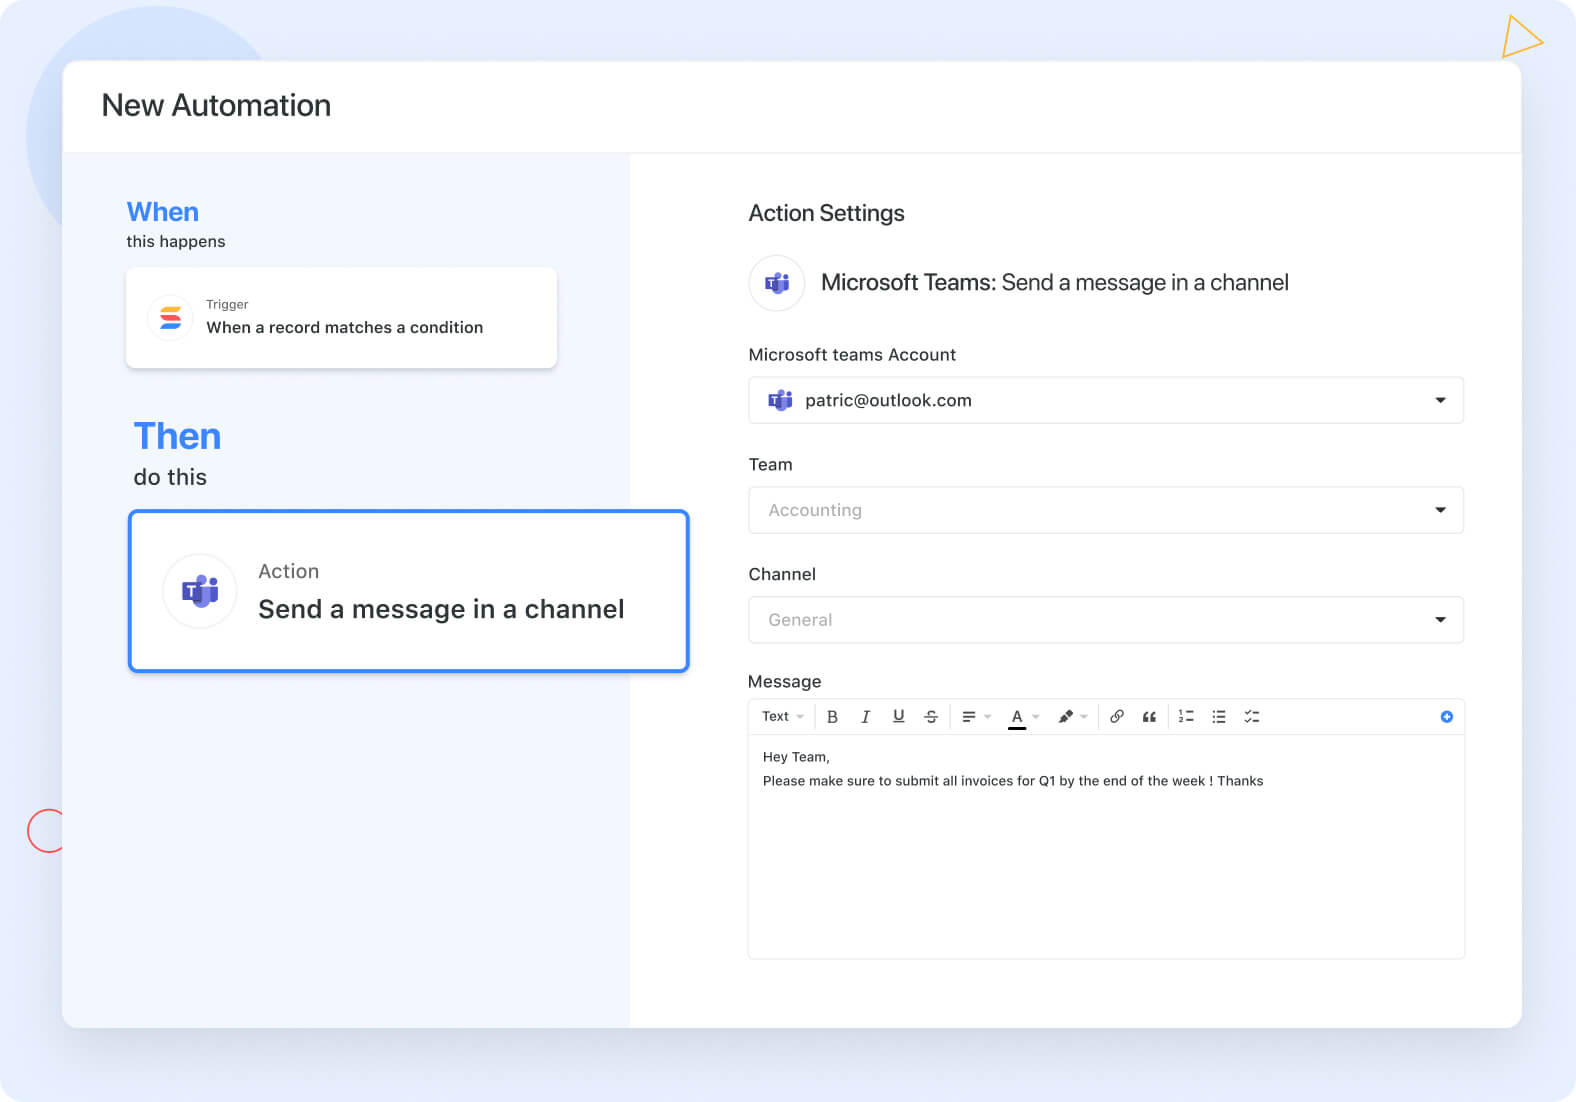Image resolution: width=1576 pixels, height=1102 pixels.
Task: Click the 'Channel' field label
Action: point(782,574)
